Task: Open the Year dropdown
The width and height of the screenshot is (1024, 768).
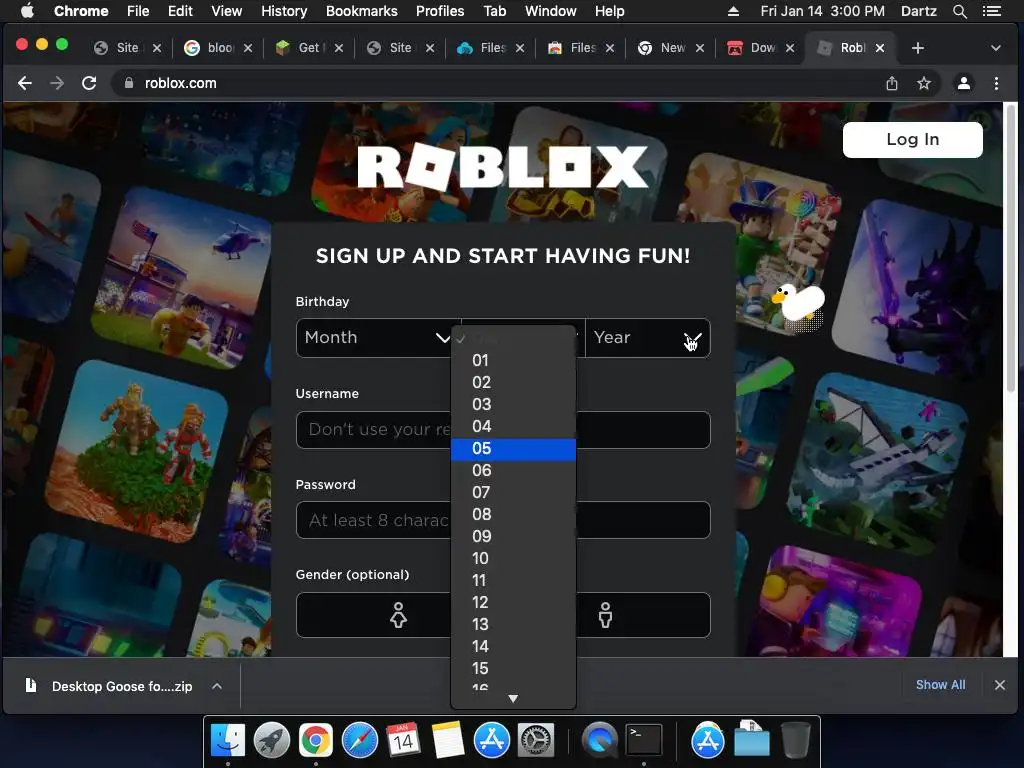Action: [647, 338]
